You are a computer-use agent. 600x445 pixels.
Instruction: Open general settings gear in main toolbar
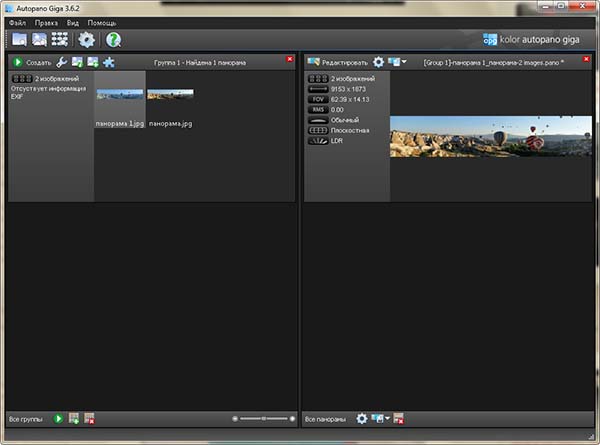pyautogui.click(x=87, y=40)
